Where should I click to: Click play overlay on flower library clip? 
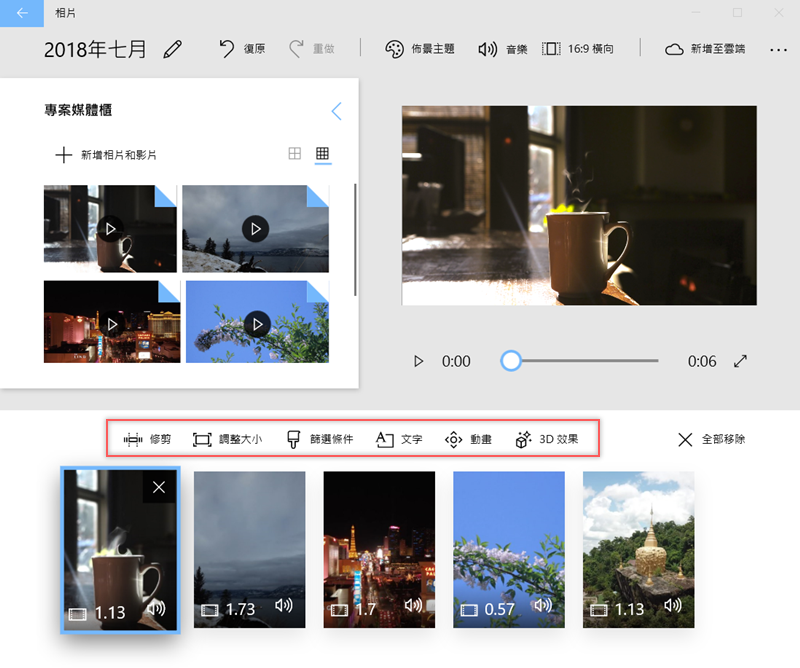(x=258, y=324)
